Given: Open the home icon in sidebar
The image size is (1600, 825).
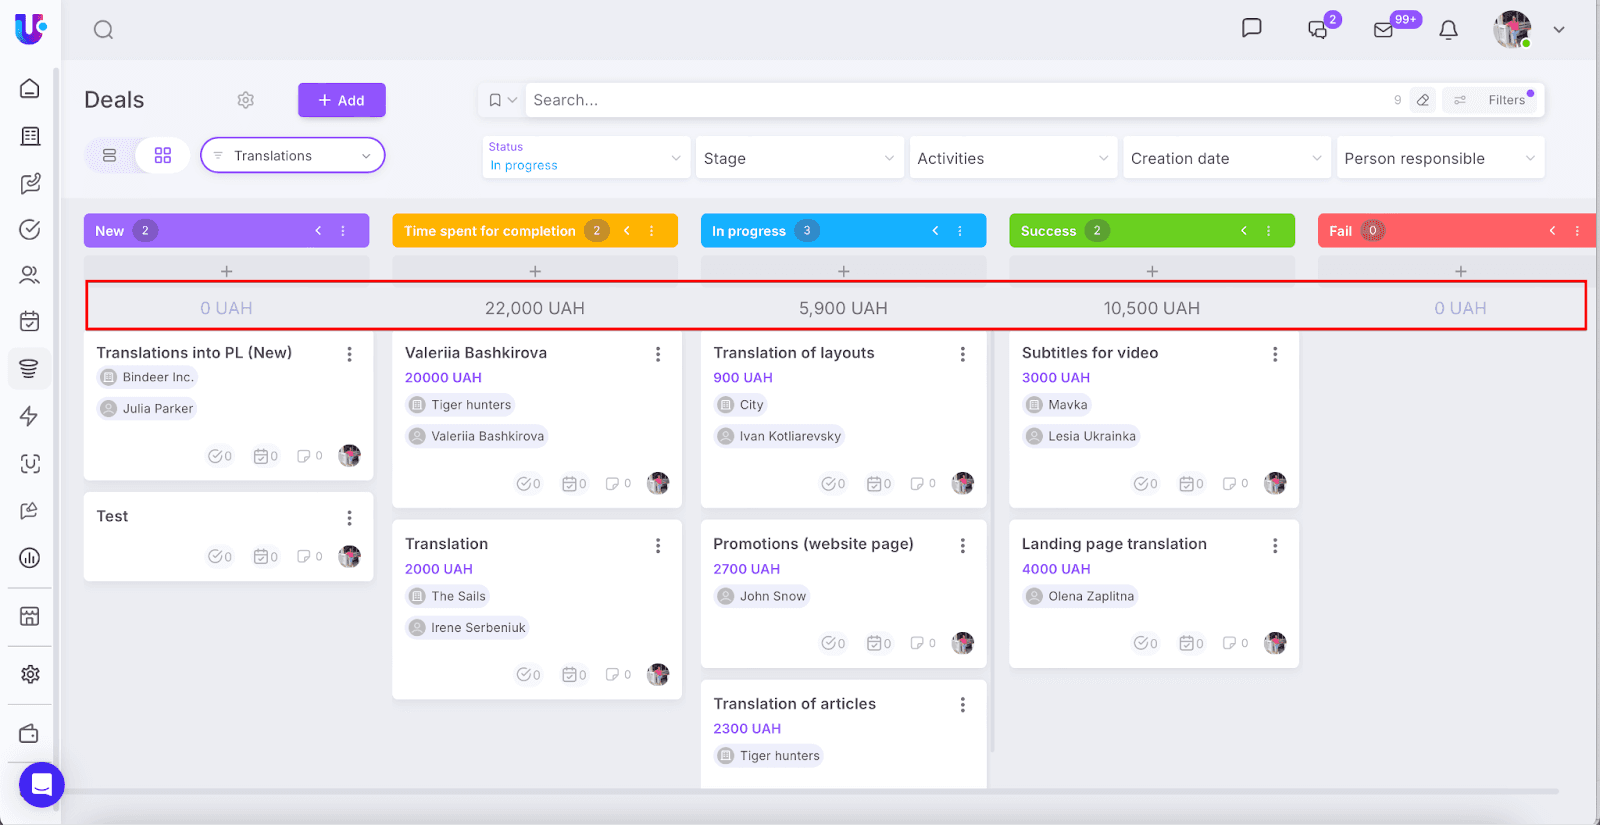Looking at the screenshot, I should [30, 89].
